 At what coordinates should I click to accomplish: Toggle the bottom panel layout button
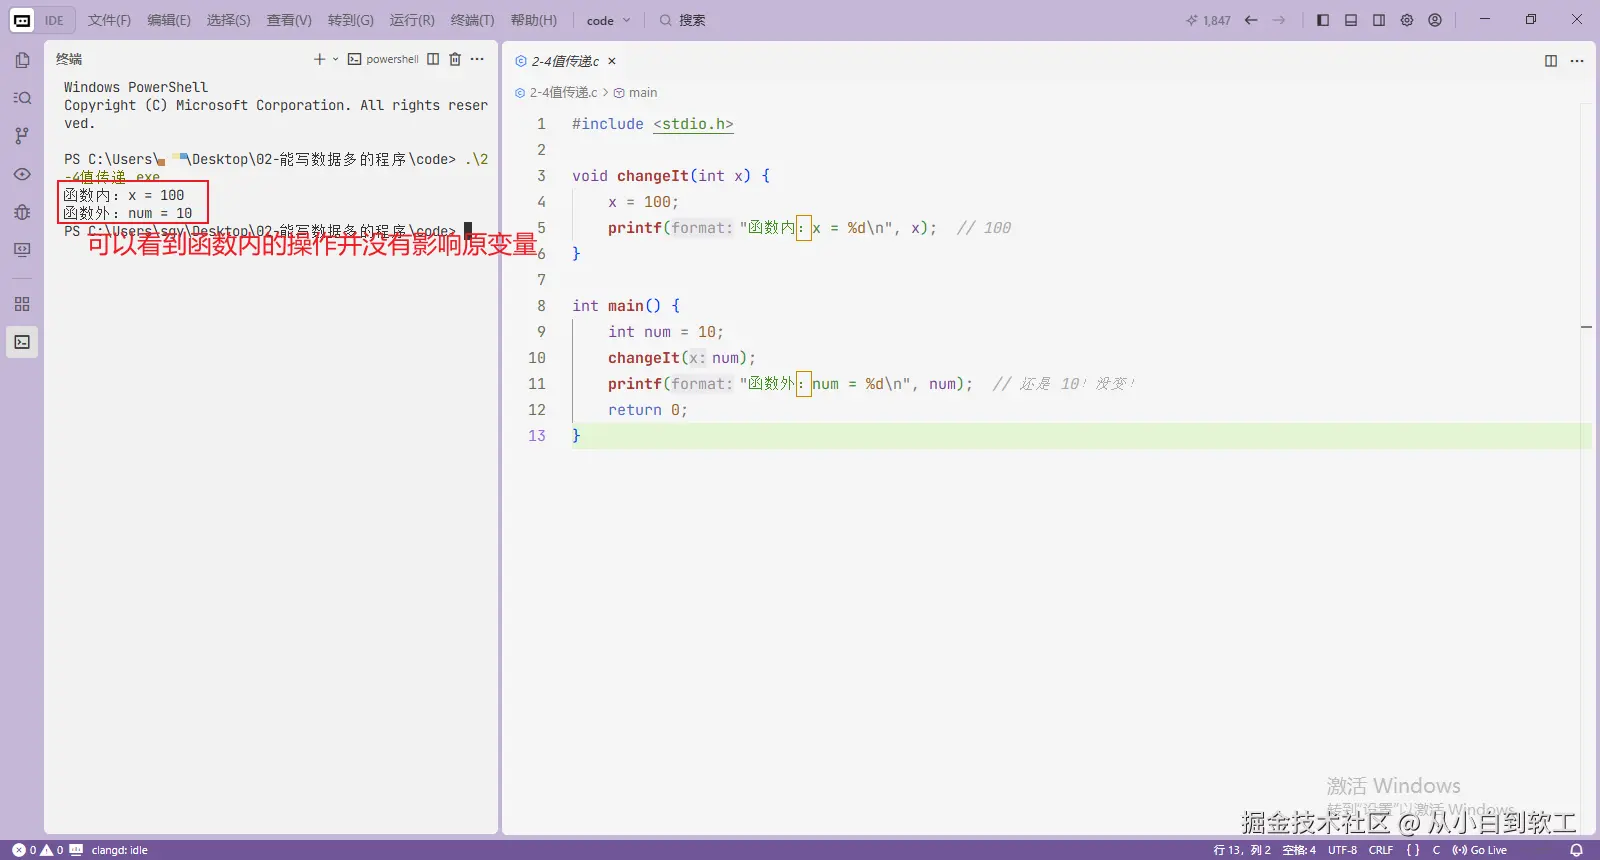coord(1351,20)
